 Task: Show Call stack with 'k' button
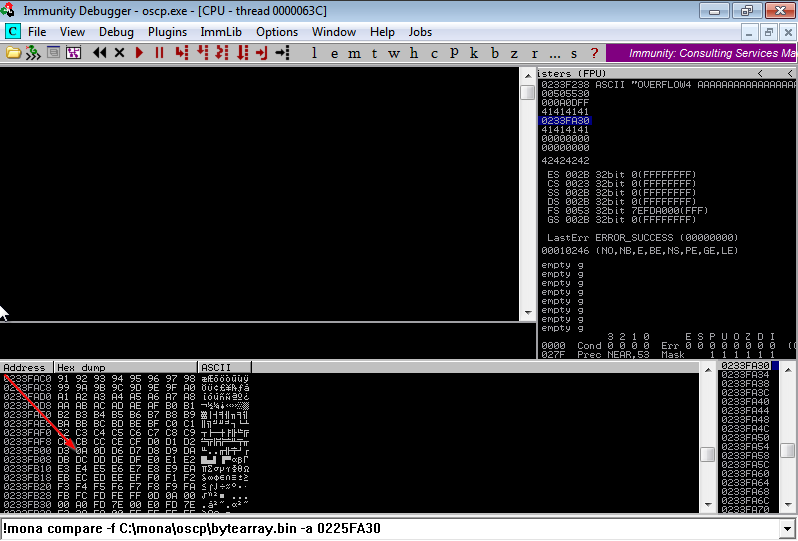(474, 53)
